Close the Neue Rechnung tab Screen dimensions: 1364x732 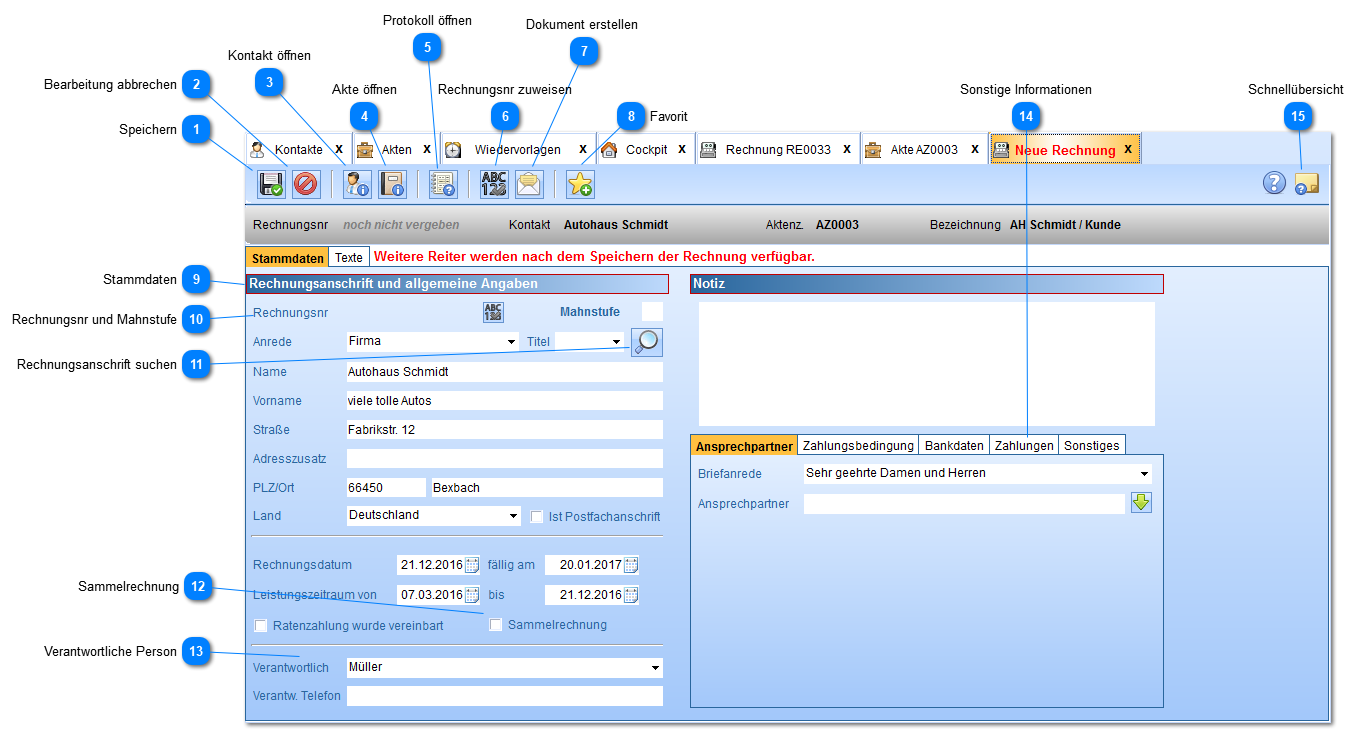click(x=1128, y=149)
